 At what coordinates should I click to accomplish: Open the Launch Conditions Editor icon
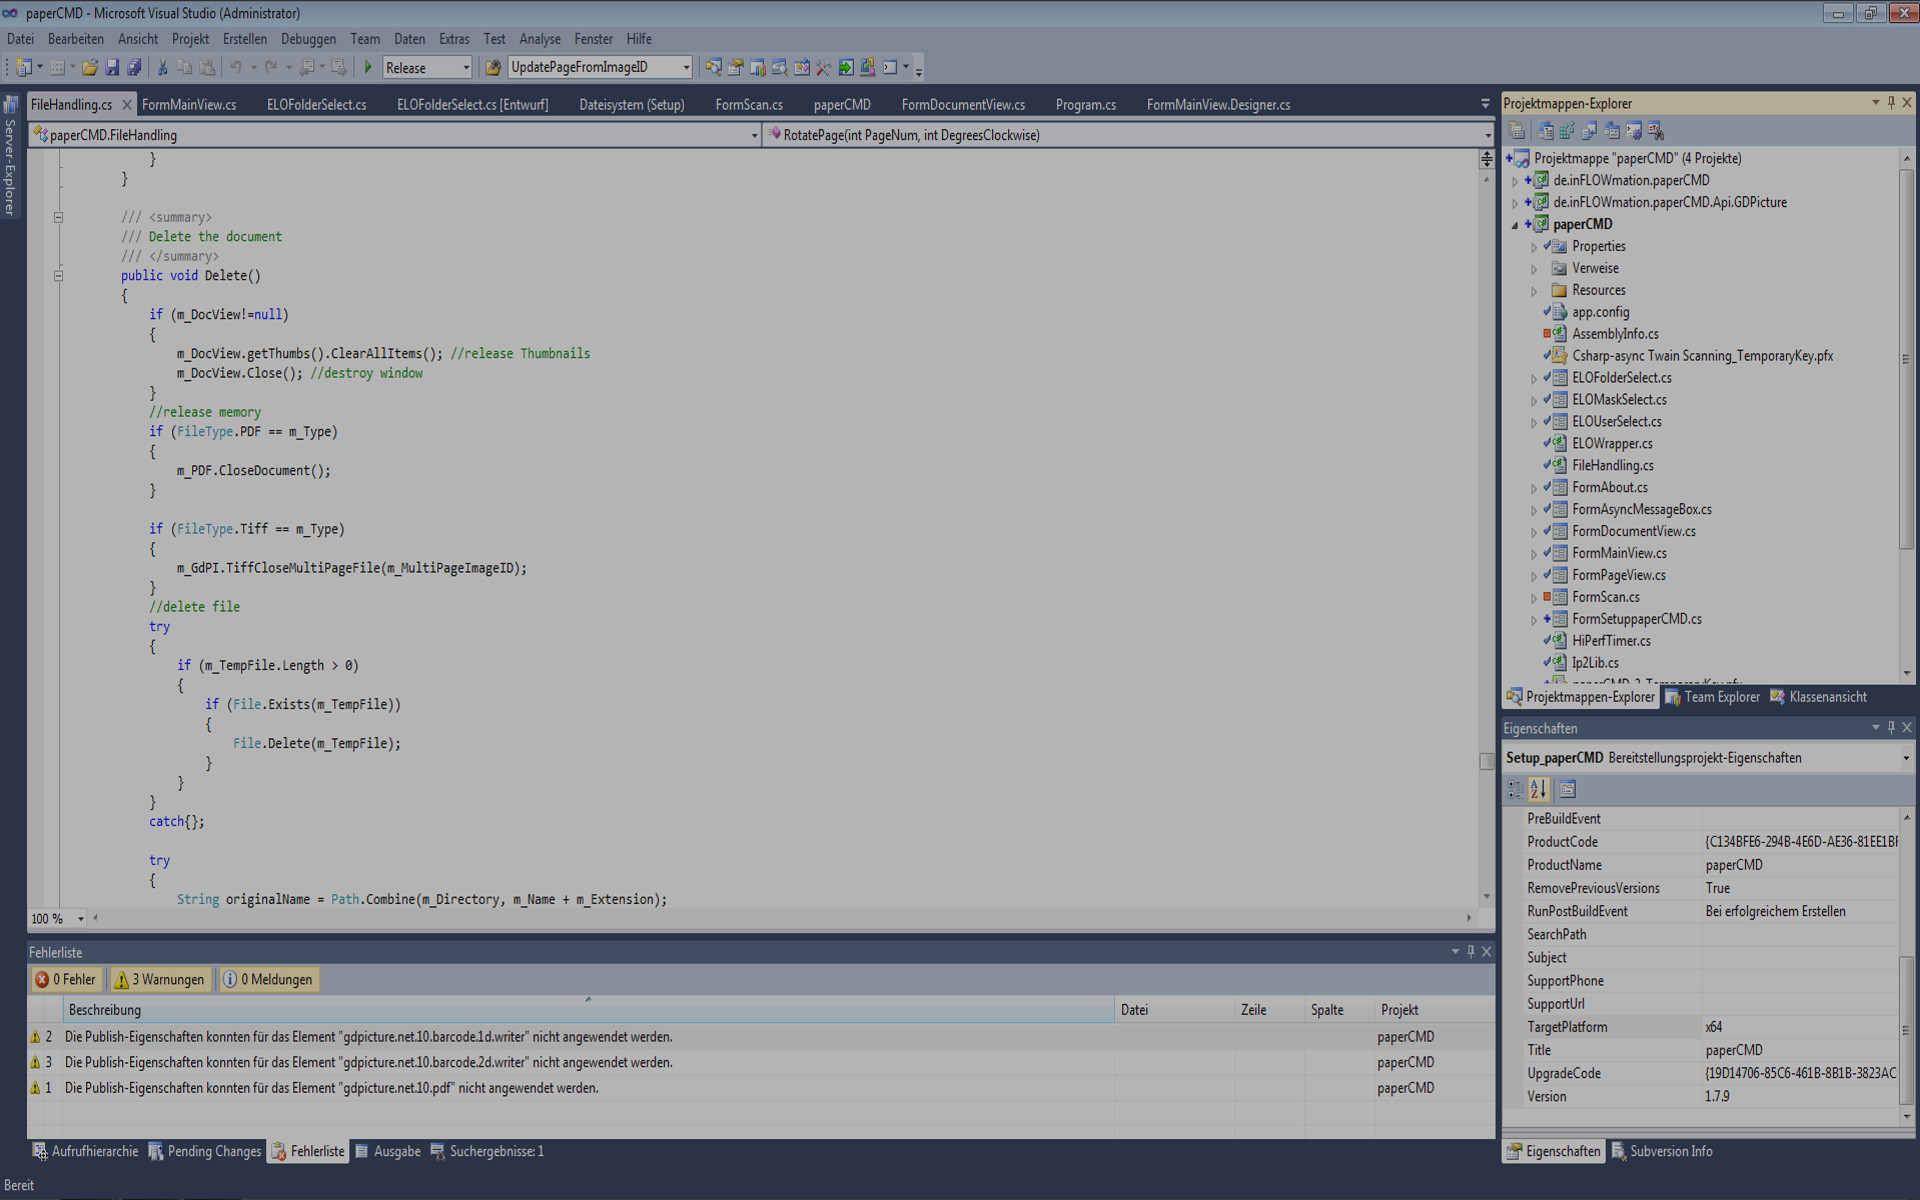tap(1656, 131)
